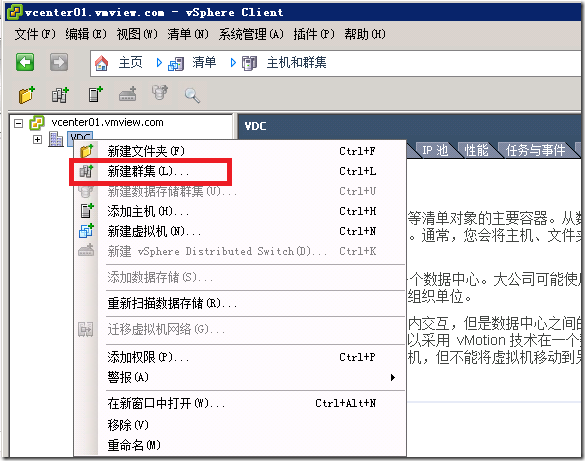
Task: Open the 清单(N) menu
Action: pos(188,34)
